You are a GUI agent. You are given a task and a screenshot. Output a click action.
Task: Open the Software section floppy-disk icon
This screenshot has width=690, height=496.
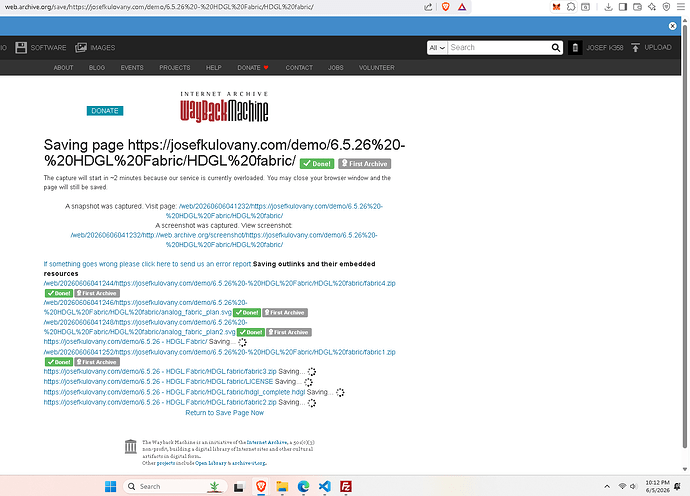pos(21,48)
